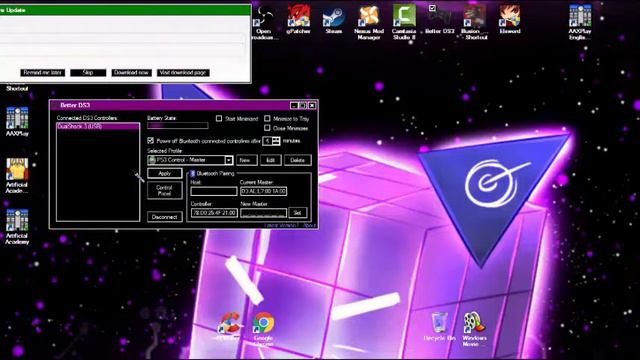The height and width of the screenshot is (360, 640).
Task: Select DualShock 3 (USB) in controllers list
Action: coord(98,127)
